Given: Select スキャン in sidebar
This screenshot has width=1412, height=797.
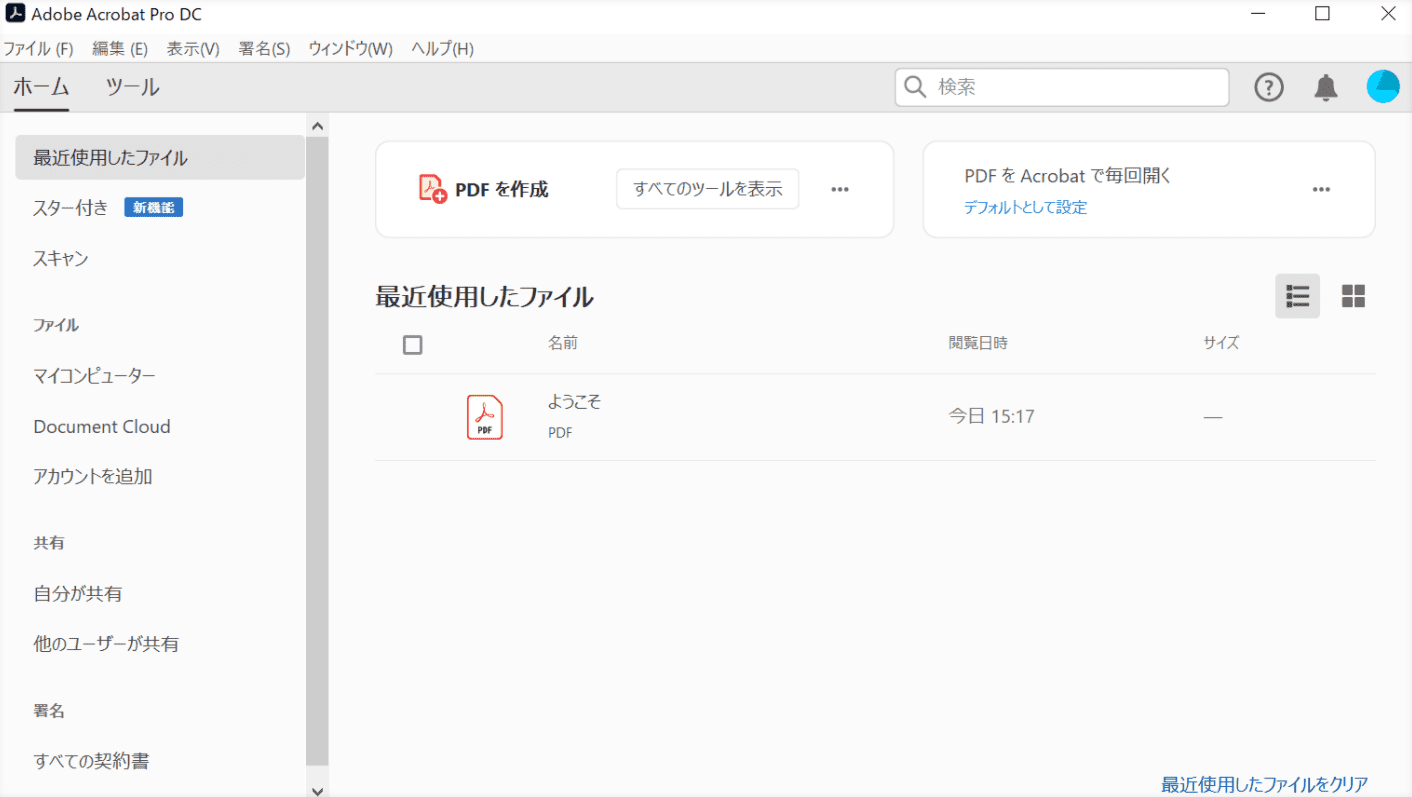Looking at the screenshot, I should coord(61,259).
